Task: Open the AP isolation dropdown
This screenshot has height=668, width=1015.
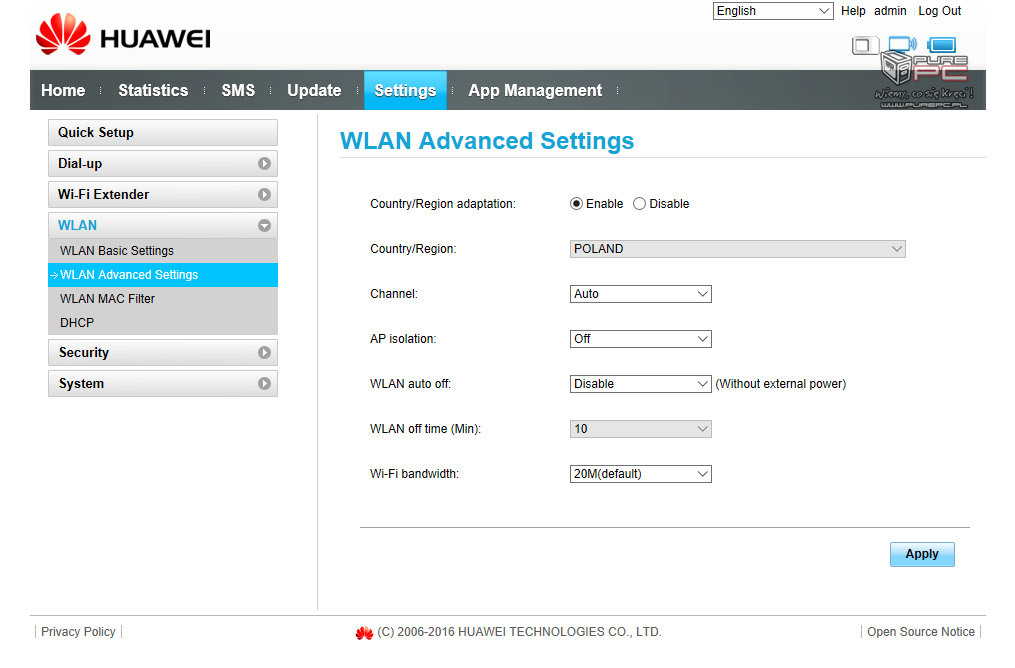Action: coord(640,339)
